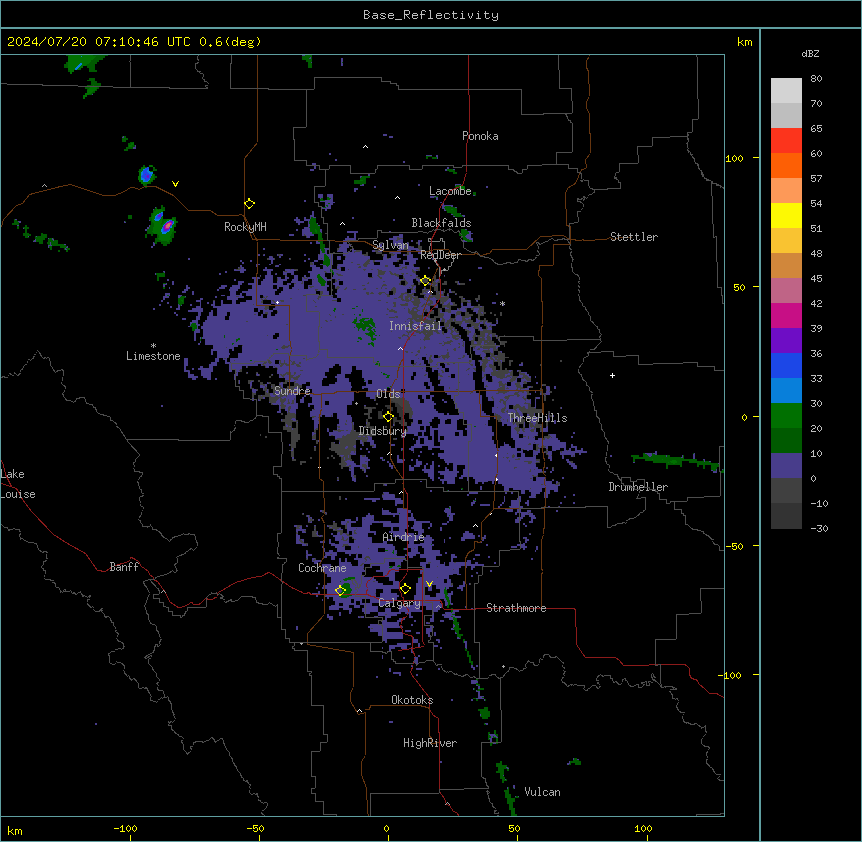Viewport: 862px width, 842px height.
Task: Click the Airdrie label
Action: (x=404, y=537)
